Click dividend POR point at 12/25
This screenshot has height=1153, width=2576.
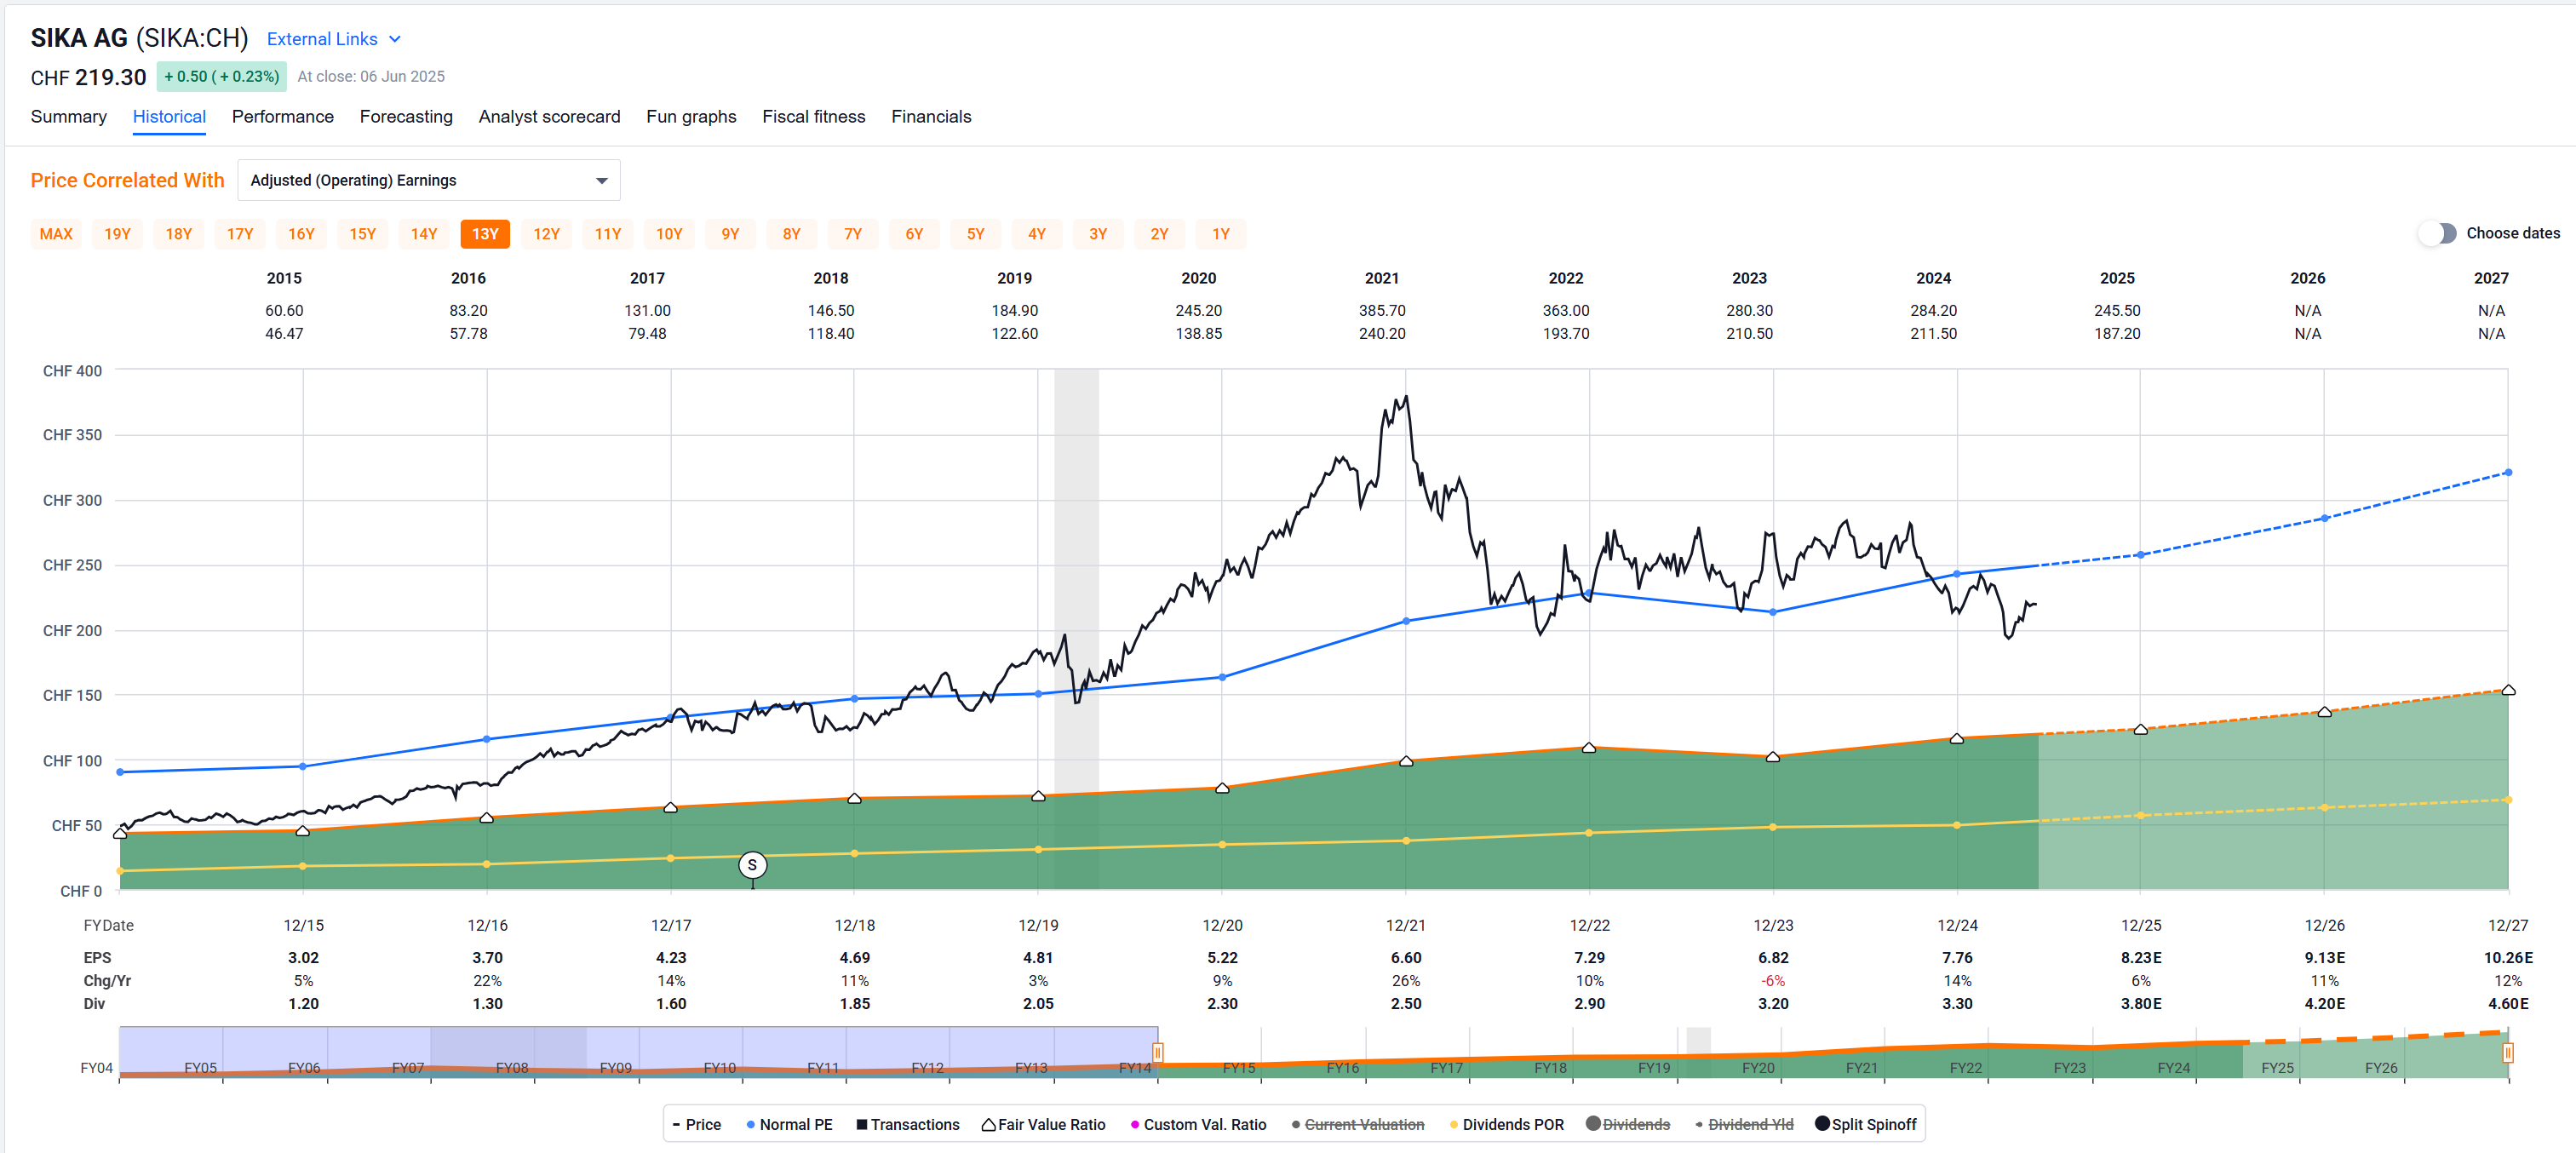[x=2141, y=815]
